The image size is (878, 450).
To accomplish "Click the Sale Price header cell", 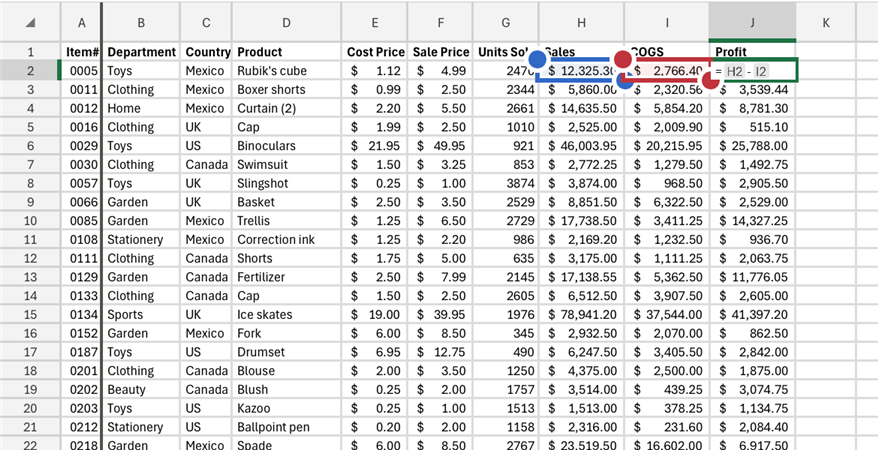I will (441, 52).
